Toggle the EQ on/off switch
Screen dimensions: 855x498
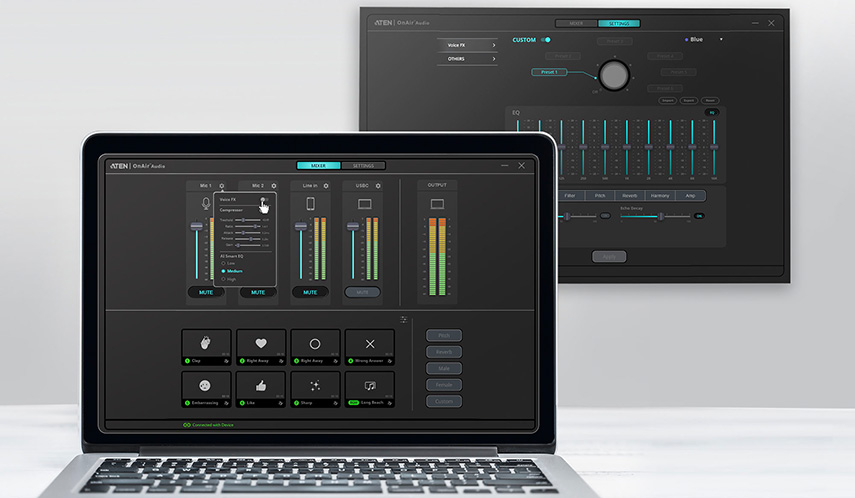[x=712, y=112]
